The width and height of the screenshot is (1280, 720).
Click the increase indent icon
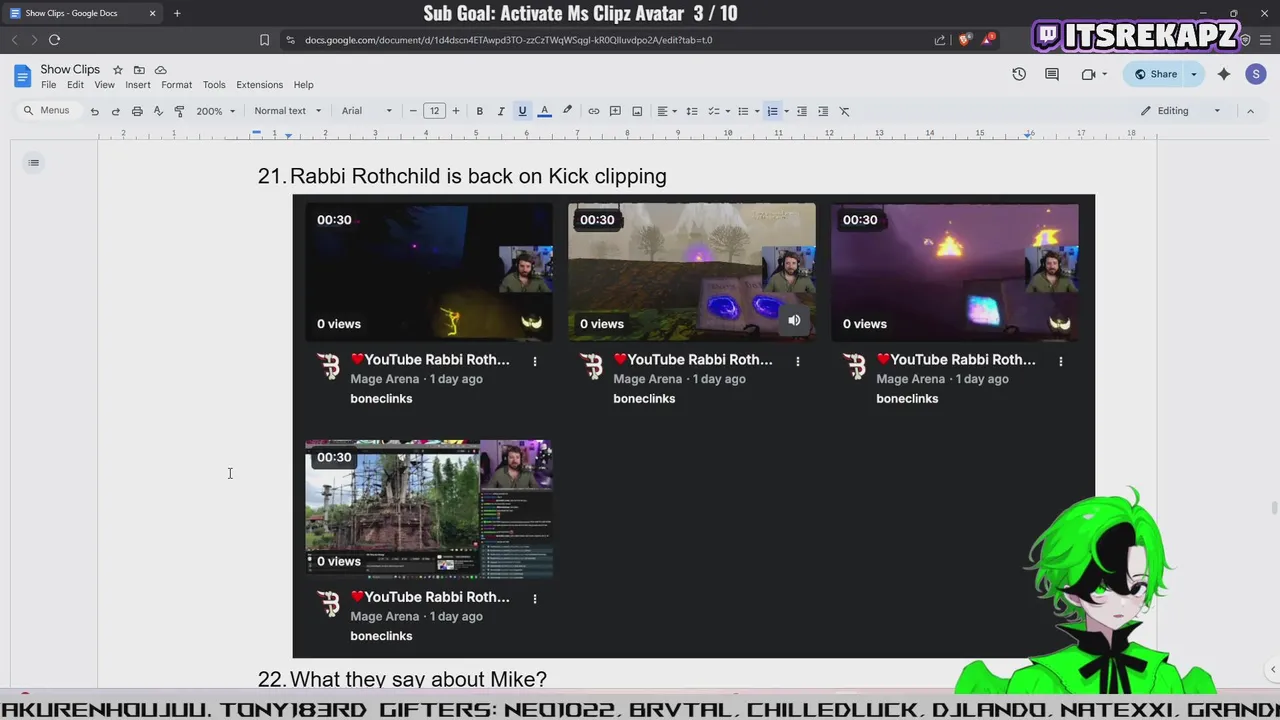(823, 111)
